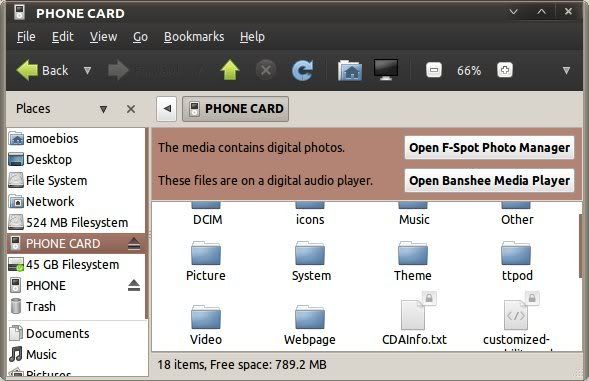Screen dimensions: 589x381
Task: Click the PHONE CARD title bar device icon
Action: point(19,12)
